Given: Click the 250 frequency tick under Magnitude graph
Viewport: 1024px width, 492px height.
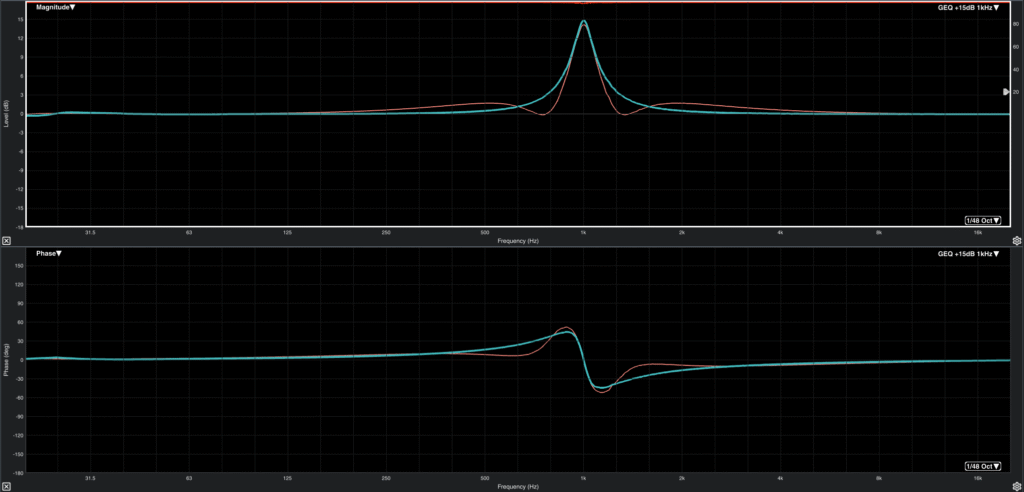Looking at the screenshot, I should coord(386,233).
